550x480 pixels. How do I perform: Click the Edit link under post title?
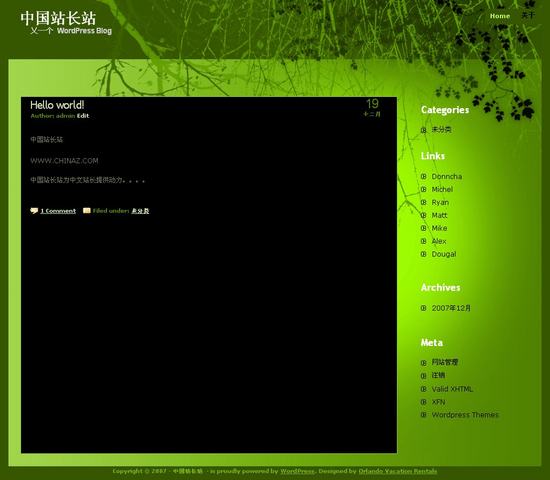[83, 116]
